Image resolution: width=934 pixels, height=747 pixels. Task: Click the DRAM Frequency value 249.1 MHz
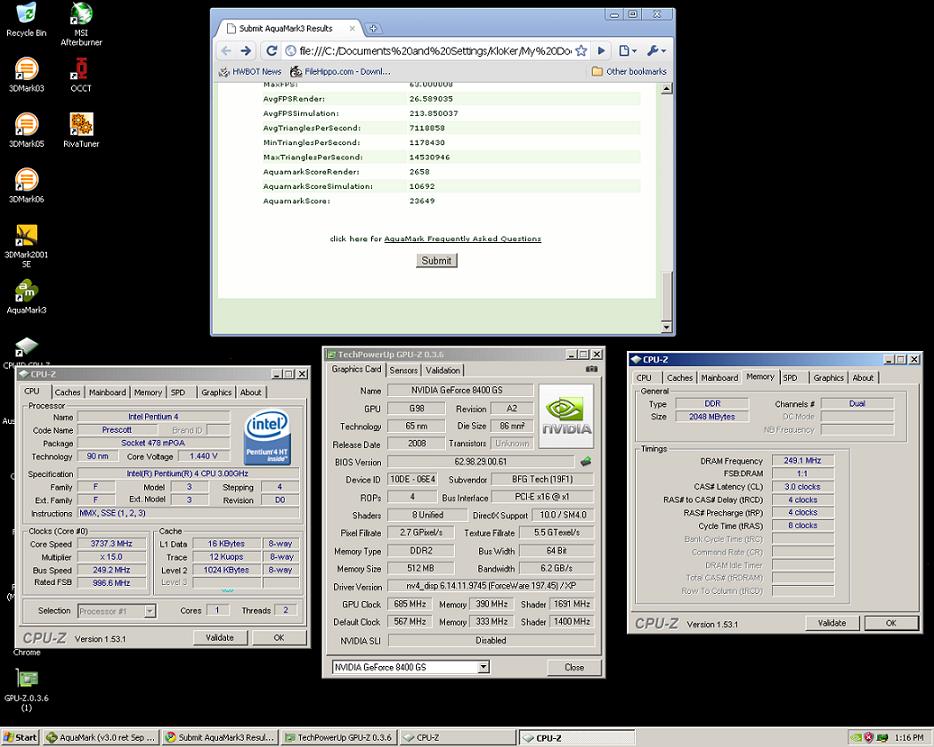(x=802, y=460)
